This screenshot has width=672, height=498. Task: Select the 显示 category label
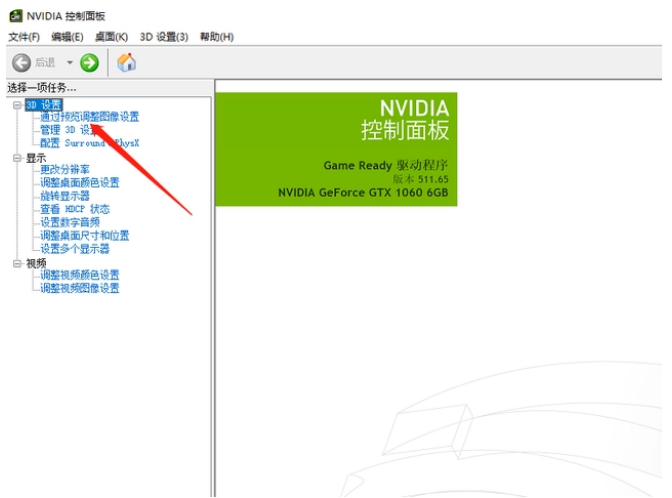click(36, 158)
